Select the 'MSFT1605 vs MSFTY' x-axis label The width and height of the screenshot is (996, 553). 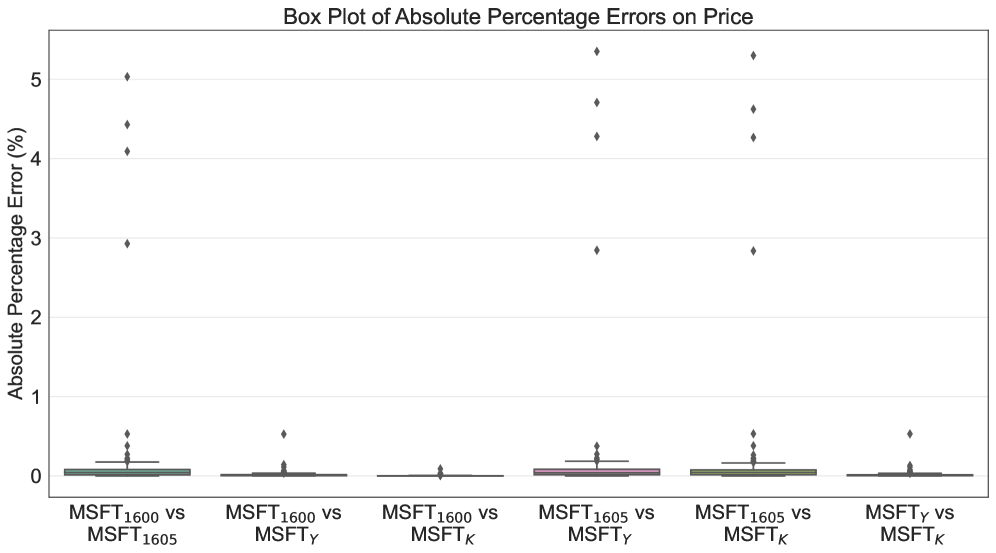point(597,522)
